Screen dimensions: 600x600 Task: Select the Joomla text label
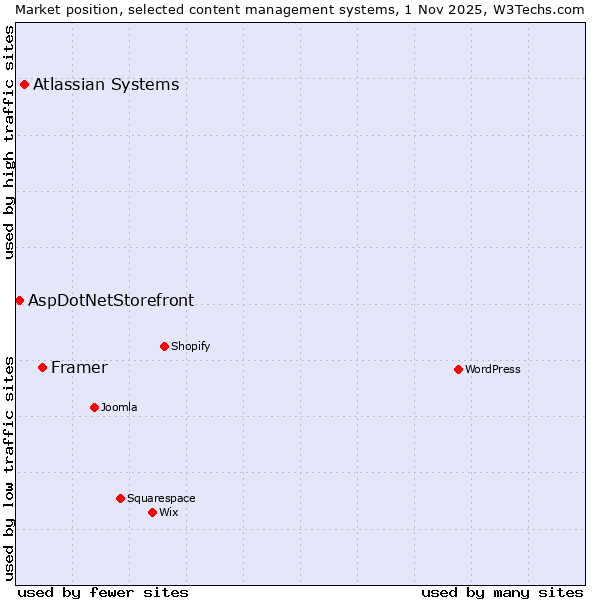tap(119, 407)
